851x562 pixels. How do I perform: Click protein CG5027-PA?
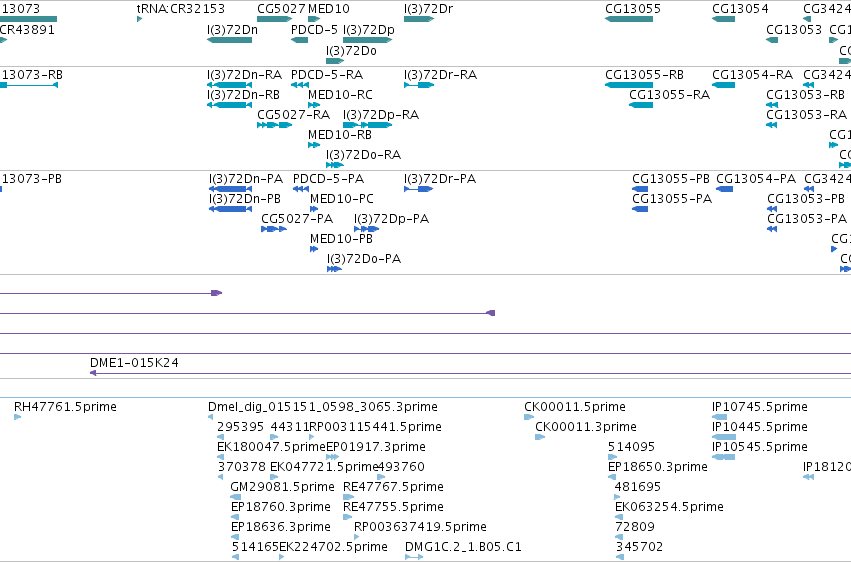297,219
